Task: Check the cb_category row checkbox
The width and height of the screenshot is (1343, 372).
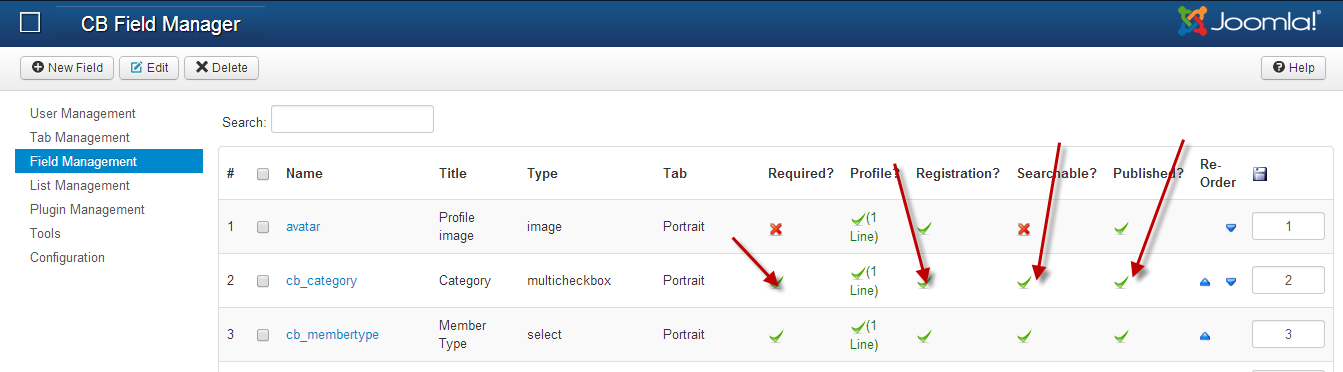Action: coord(263,281)
